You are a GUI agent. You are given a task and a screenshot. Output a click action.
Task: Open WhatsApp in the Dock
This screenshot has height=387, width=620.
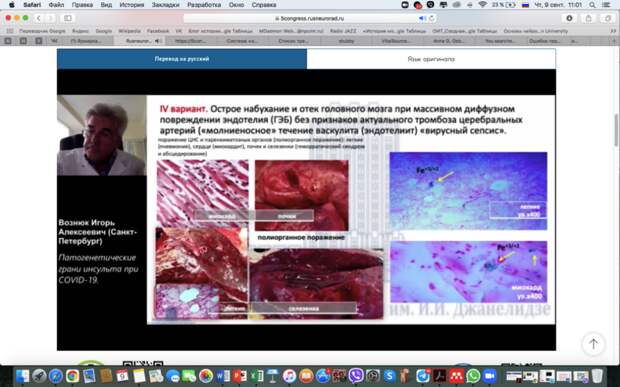473,376
